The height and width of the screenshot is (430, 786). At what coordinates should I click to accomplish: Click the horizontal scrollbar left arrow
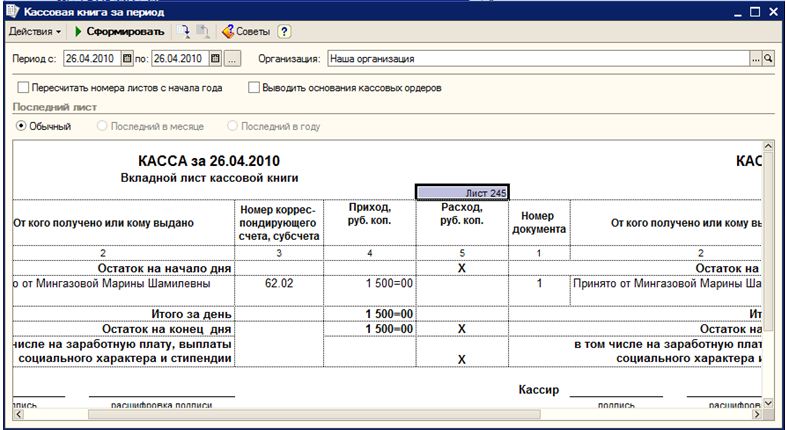coord(19,414)
